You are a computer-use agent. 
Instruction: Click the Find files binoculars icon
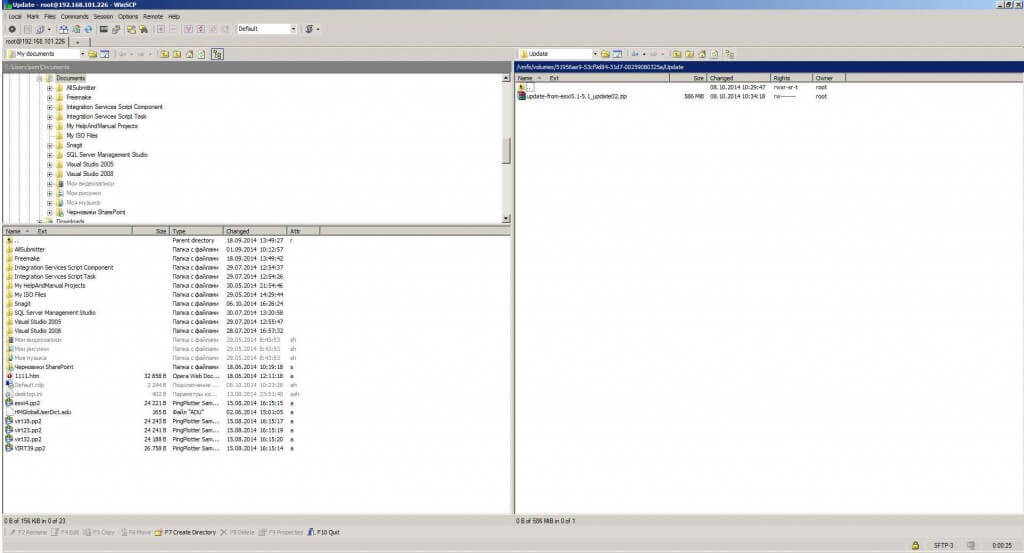(143, 29)
